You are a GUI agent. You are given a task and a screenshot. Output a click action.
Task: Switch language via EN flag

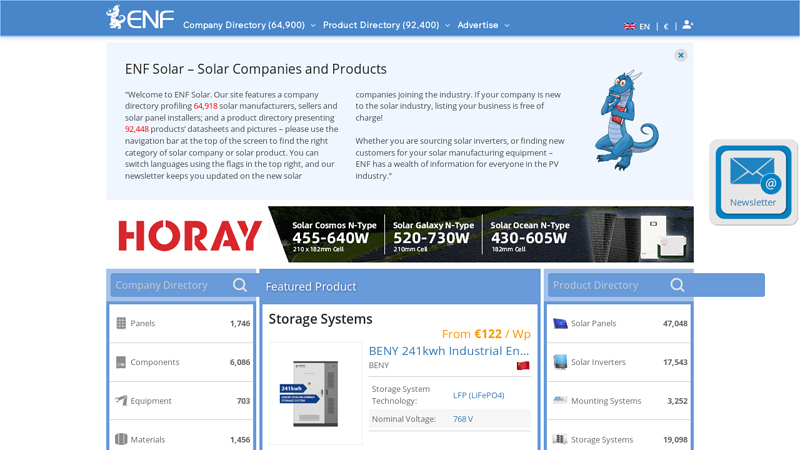636,26
